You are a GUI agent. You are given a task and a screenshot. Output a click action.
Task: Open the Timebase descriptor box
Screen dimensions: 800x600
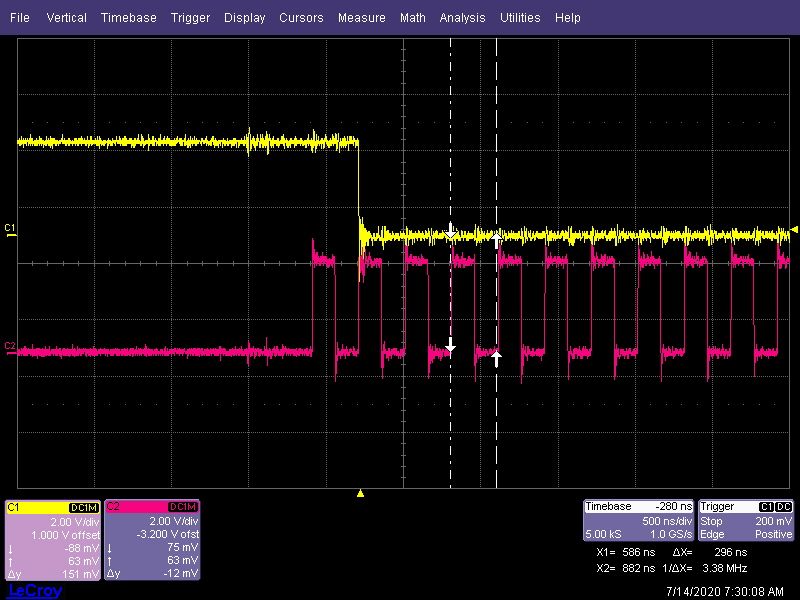coord(638,520)
